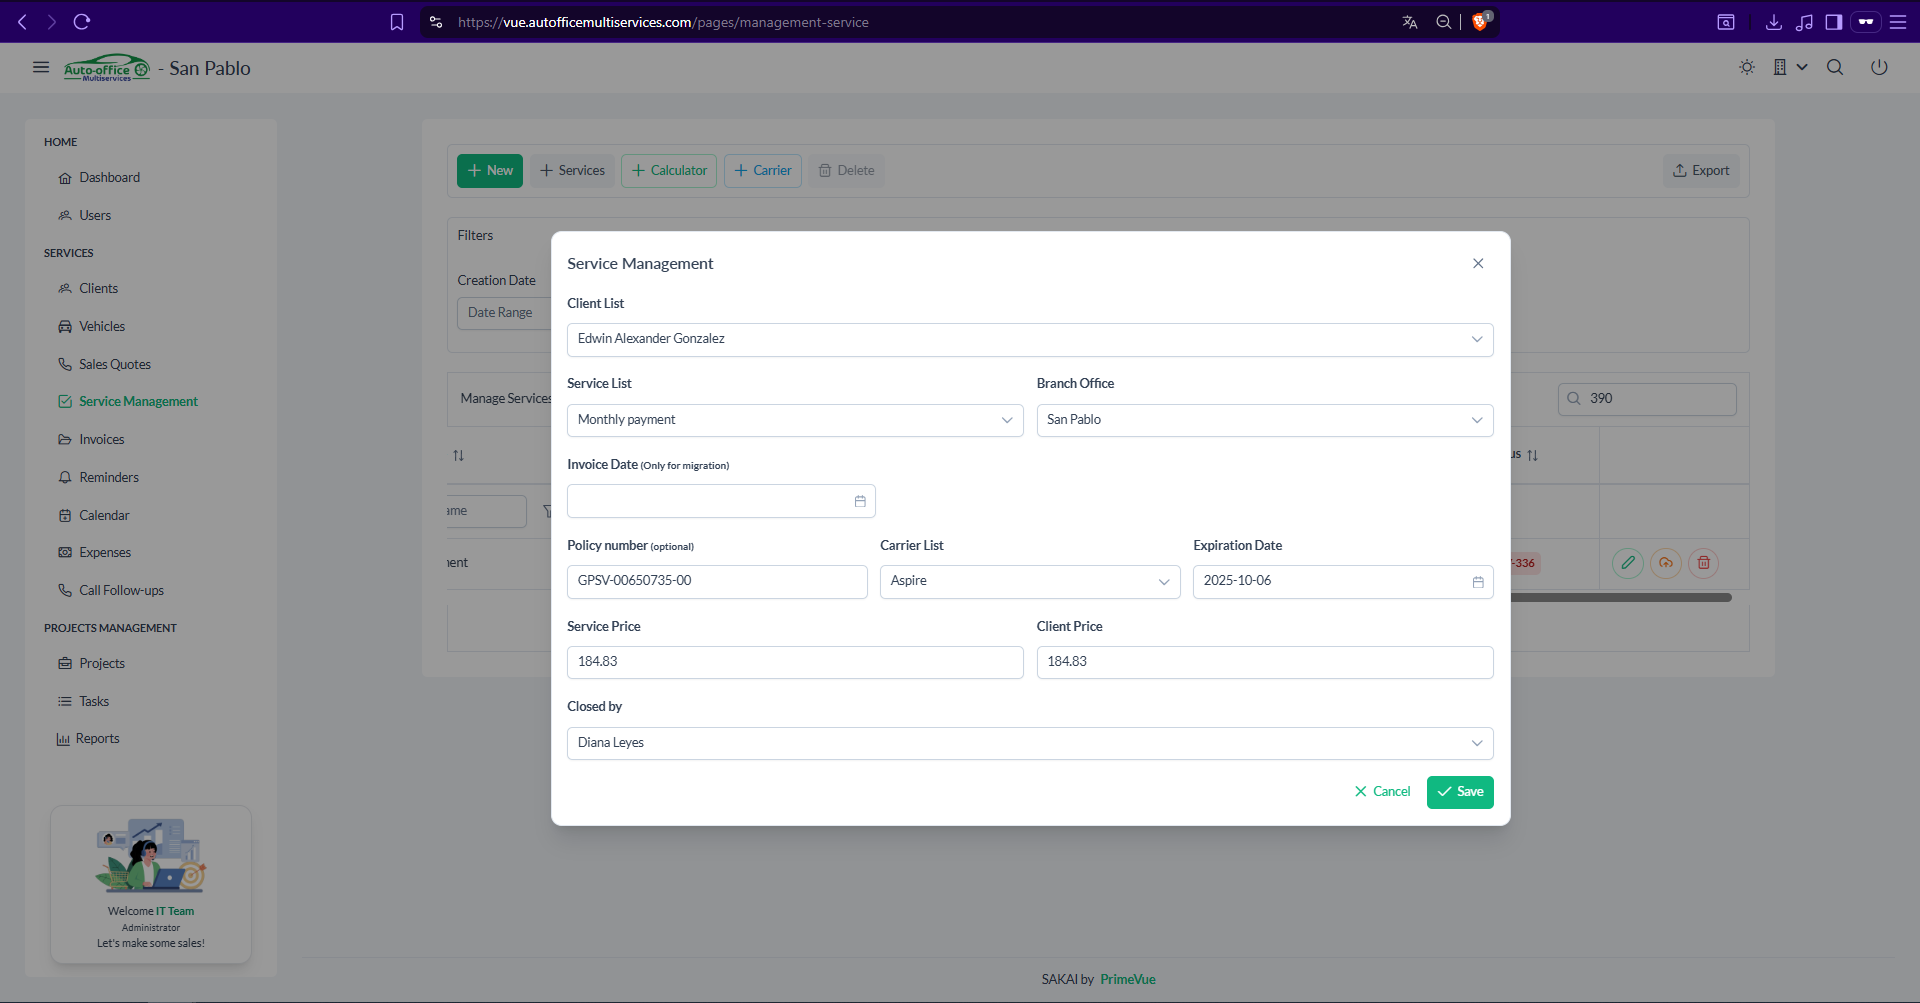Click the Policy number input field
The image size is (1920, 1003).
716,582
